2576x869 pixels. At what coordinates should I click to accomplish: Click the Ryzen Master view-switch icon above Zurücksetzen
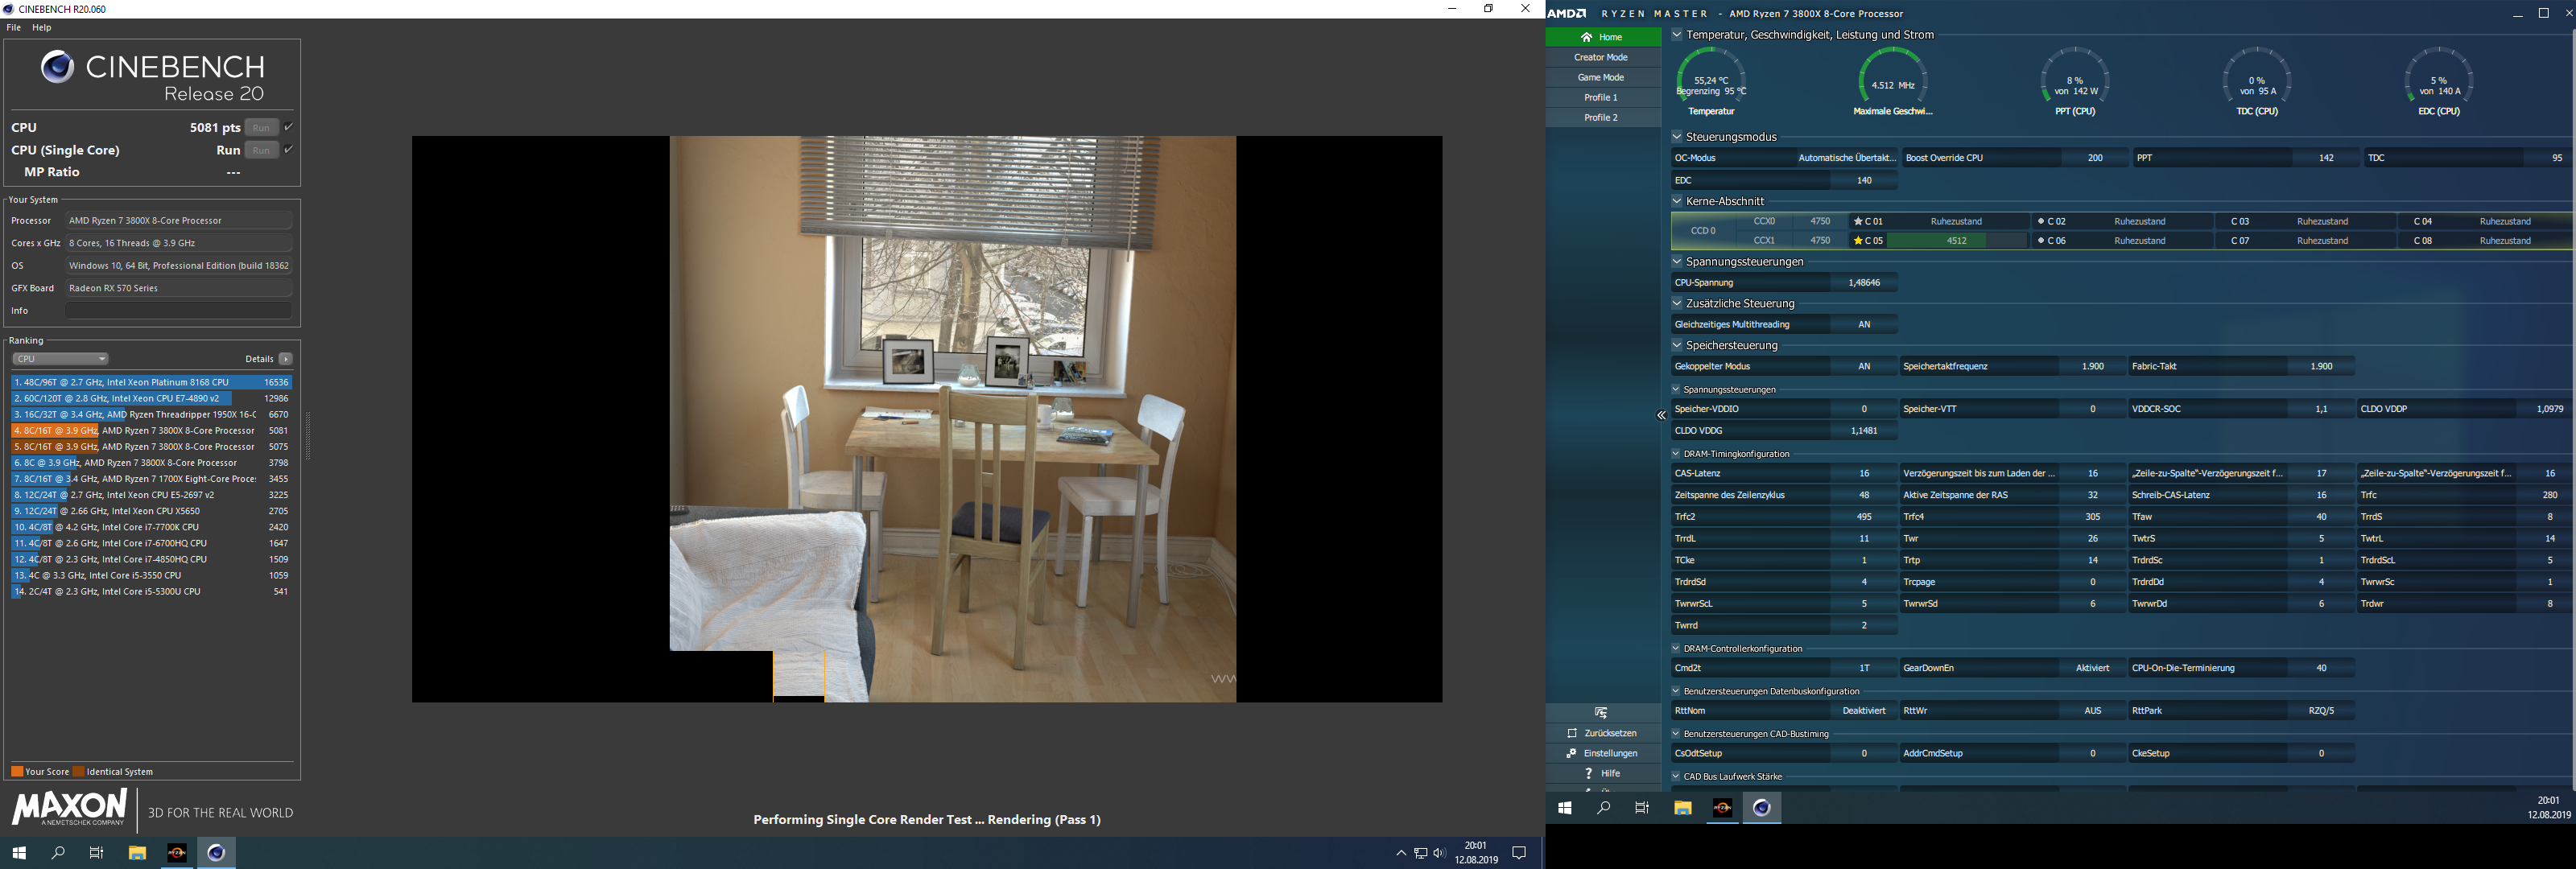(x=1601, y=713)
